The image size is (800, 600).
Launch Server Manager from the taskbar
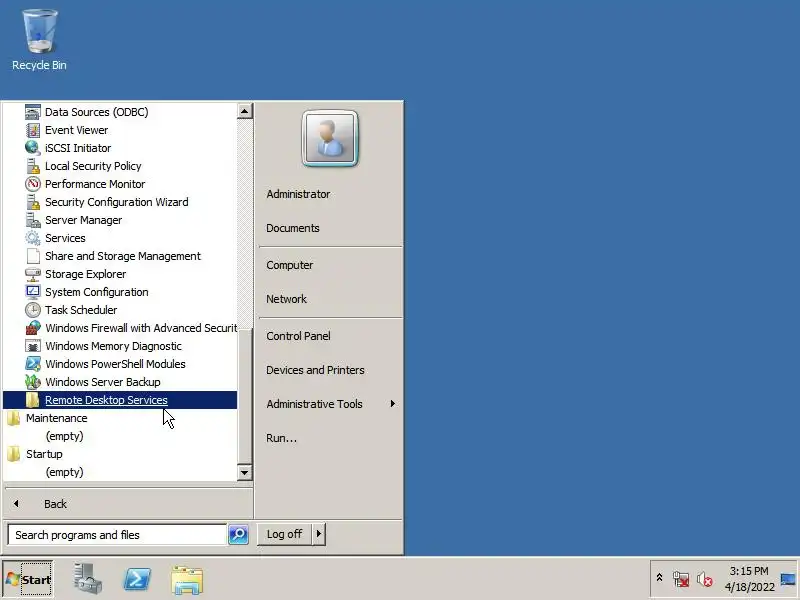coord(87,579)
